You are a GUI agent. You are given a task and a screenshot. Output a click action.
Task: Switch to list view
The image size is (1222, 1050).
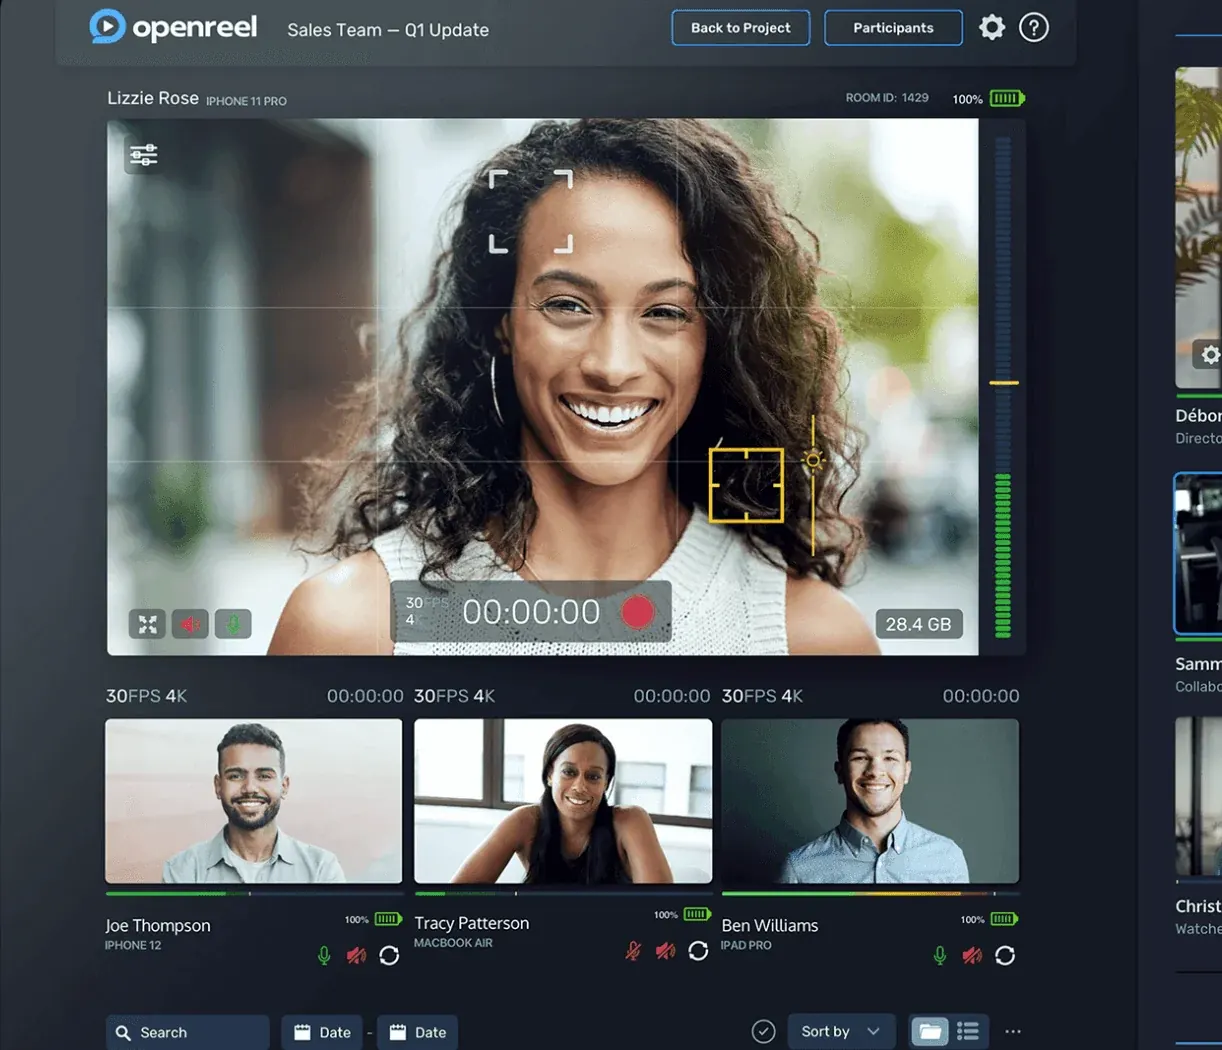pyautogui.click(x=968, y=1031)
